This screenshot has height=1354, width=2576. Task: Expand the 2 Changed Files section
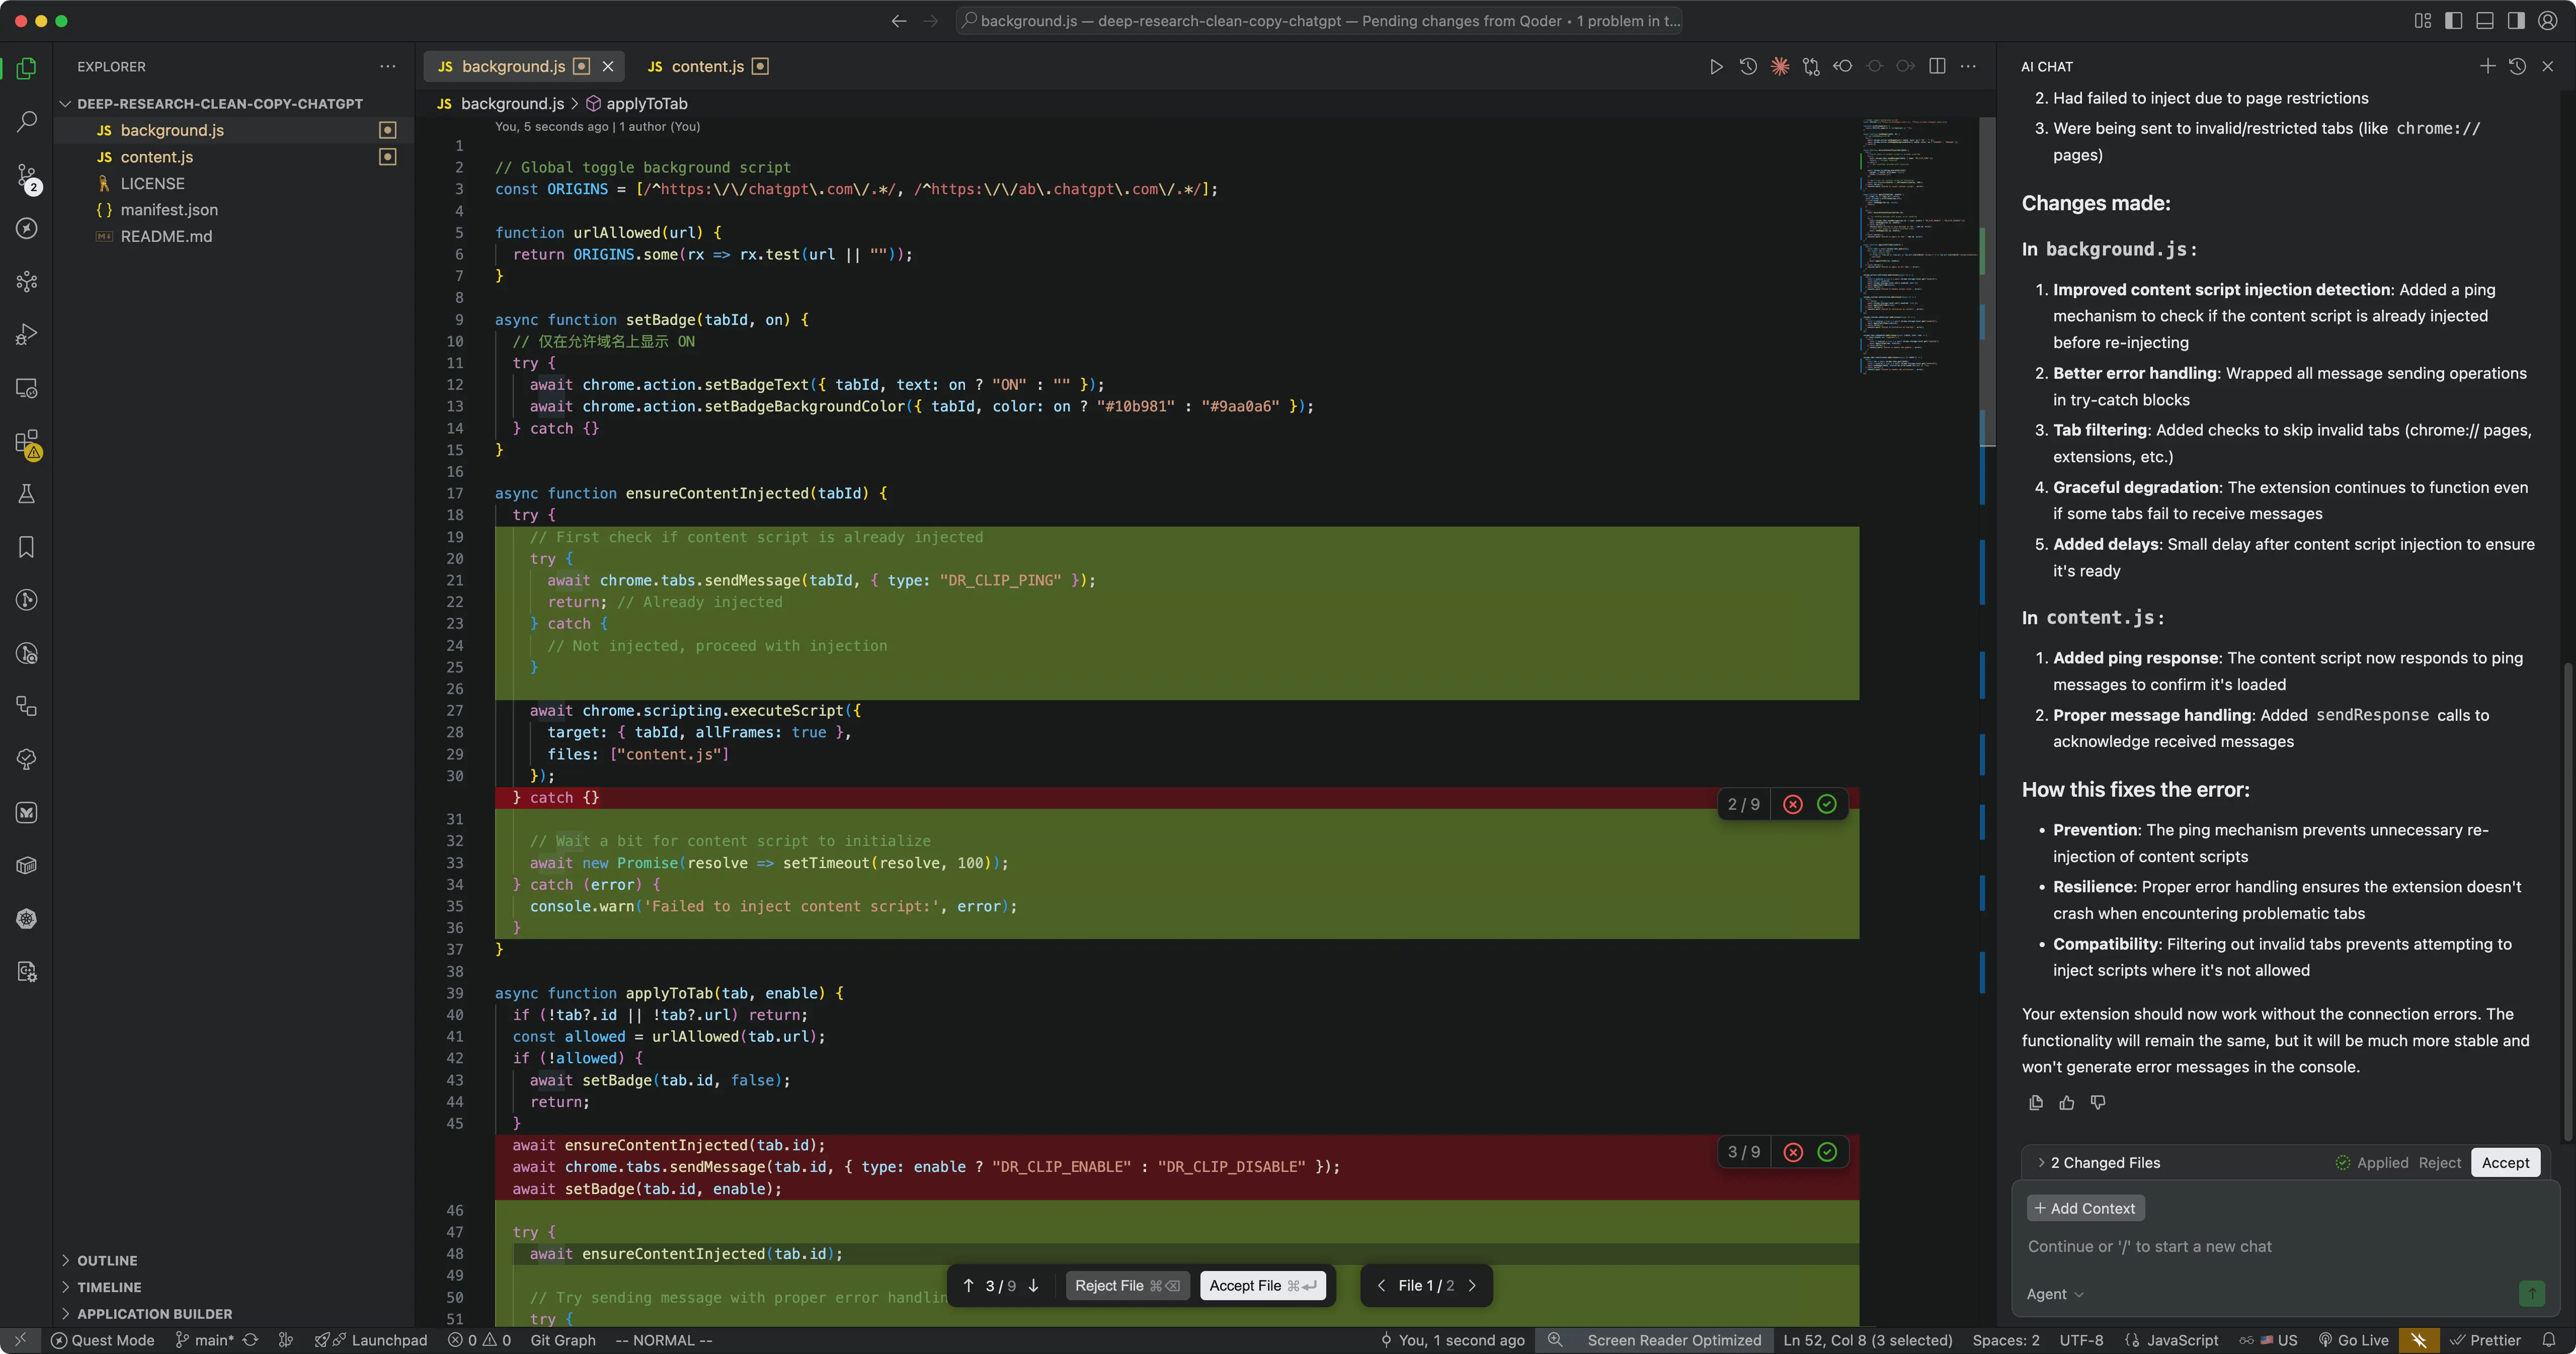2100,1162
